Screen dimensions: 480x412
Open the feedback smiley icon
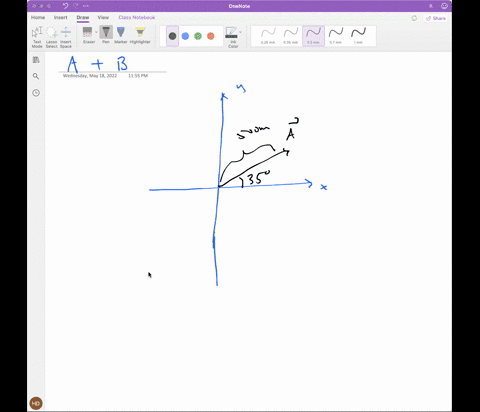point(444,6)
